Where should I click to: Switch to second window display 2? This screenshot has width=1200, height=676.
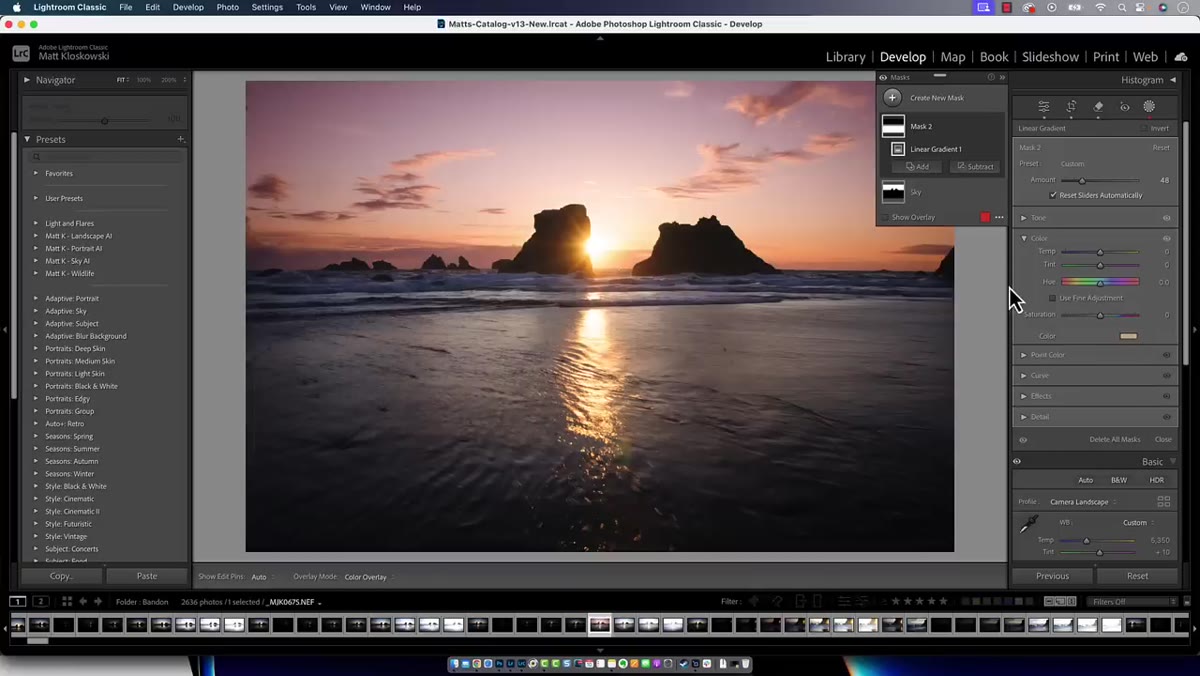[x=41, y=601]
